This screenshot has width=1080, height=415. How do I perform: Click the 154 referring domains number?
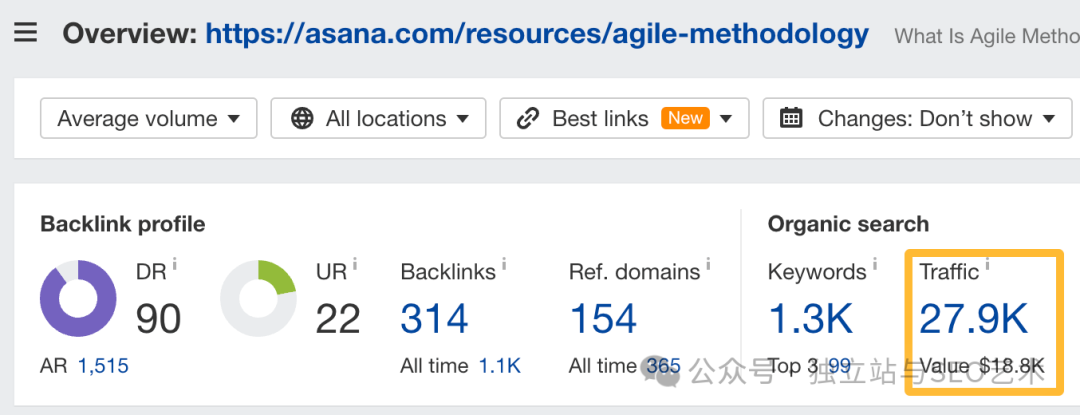[x=603, y=319]
